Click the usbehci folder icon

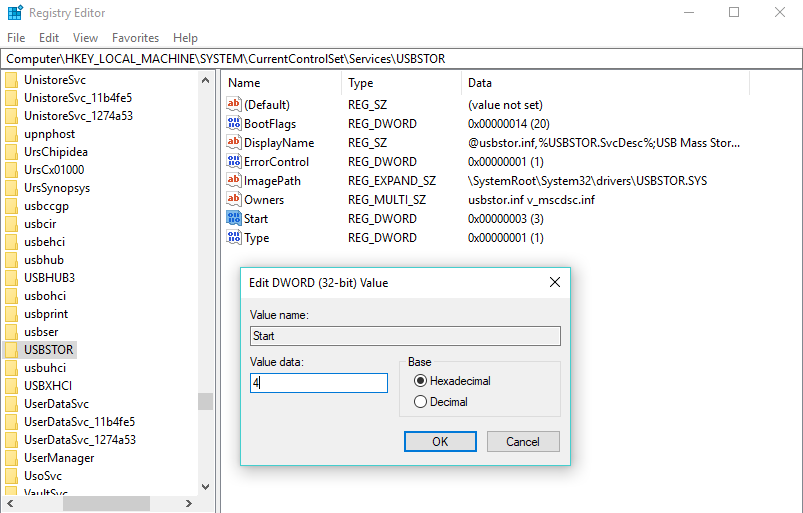tap(11, 242)
